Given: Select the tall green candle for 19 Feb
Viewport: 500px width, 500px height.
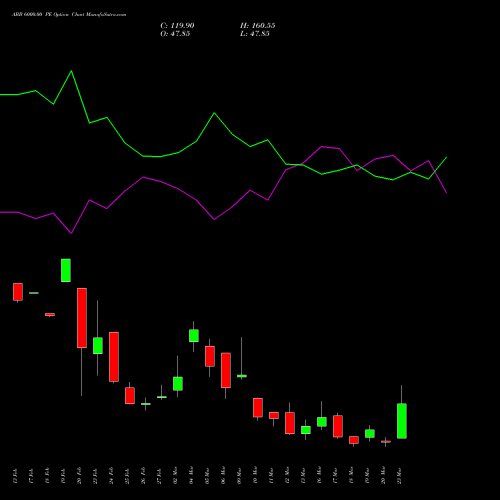Looking at the screenshot, I should click(x=66, y=270).
